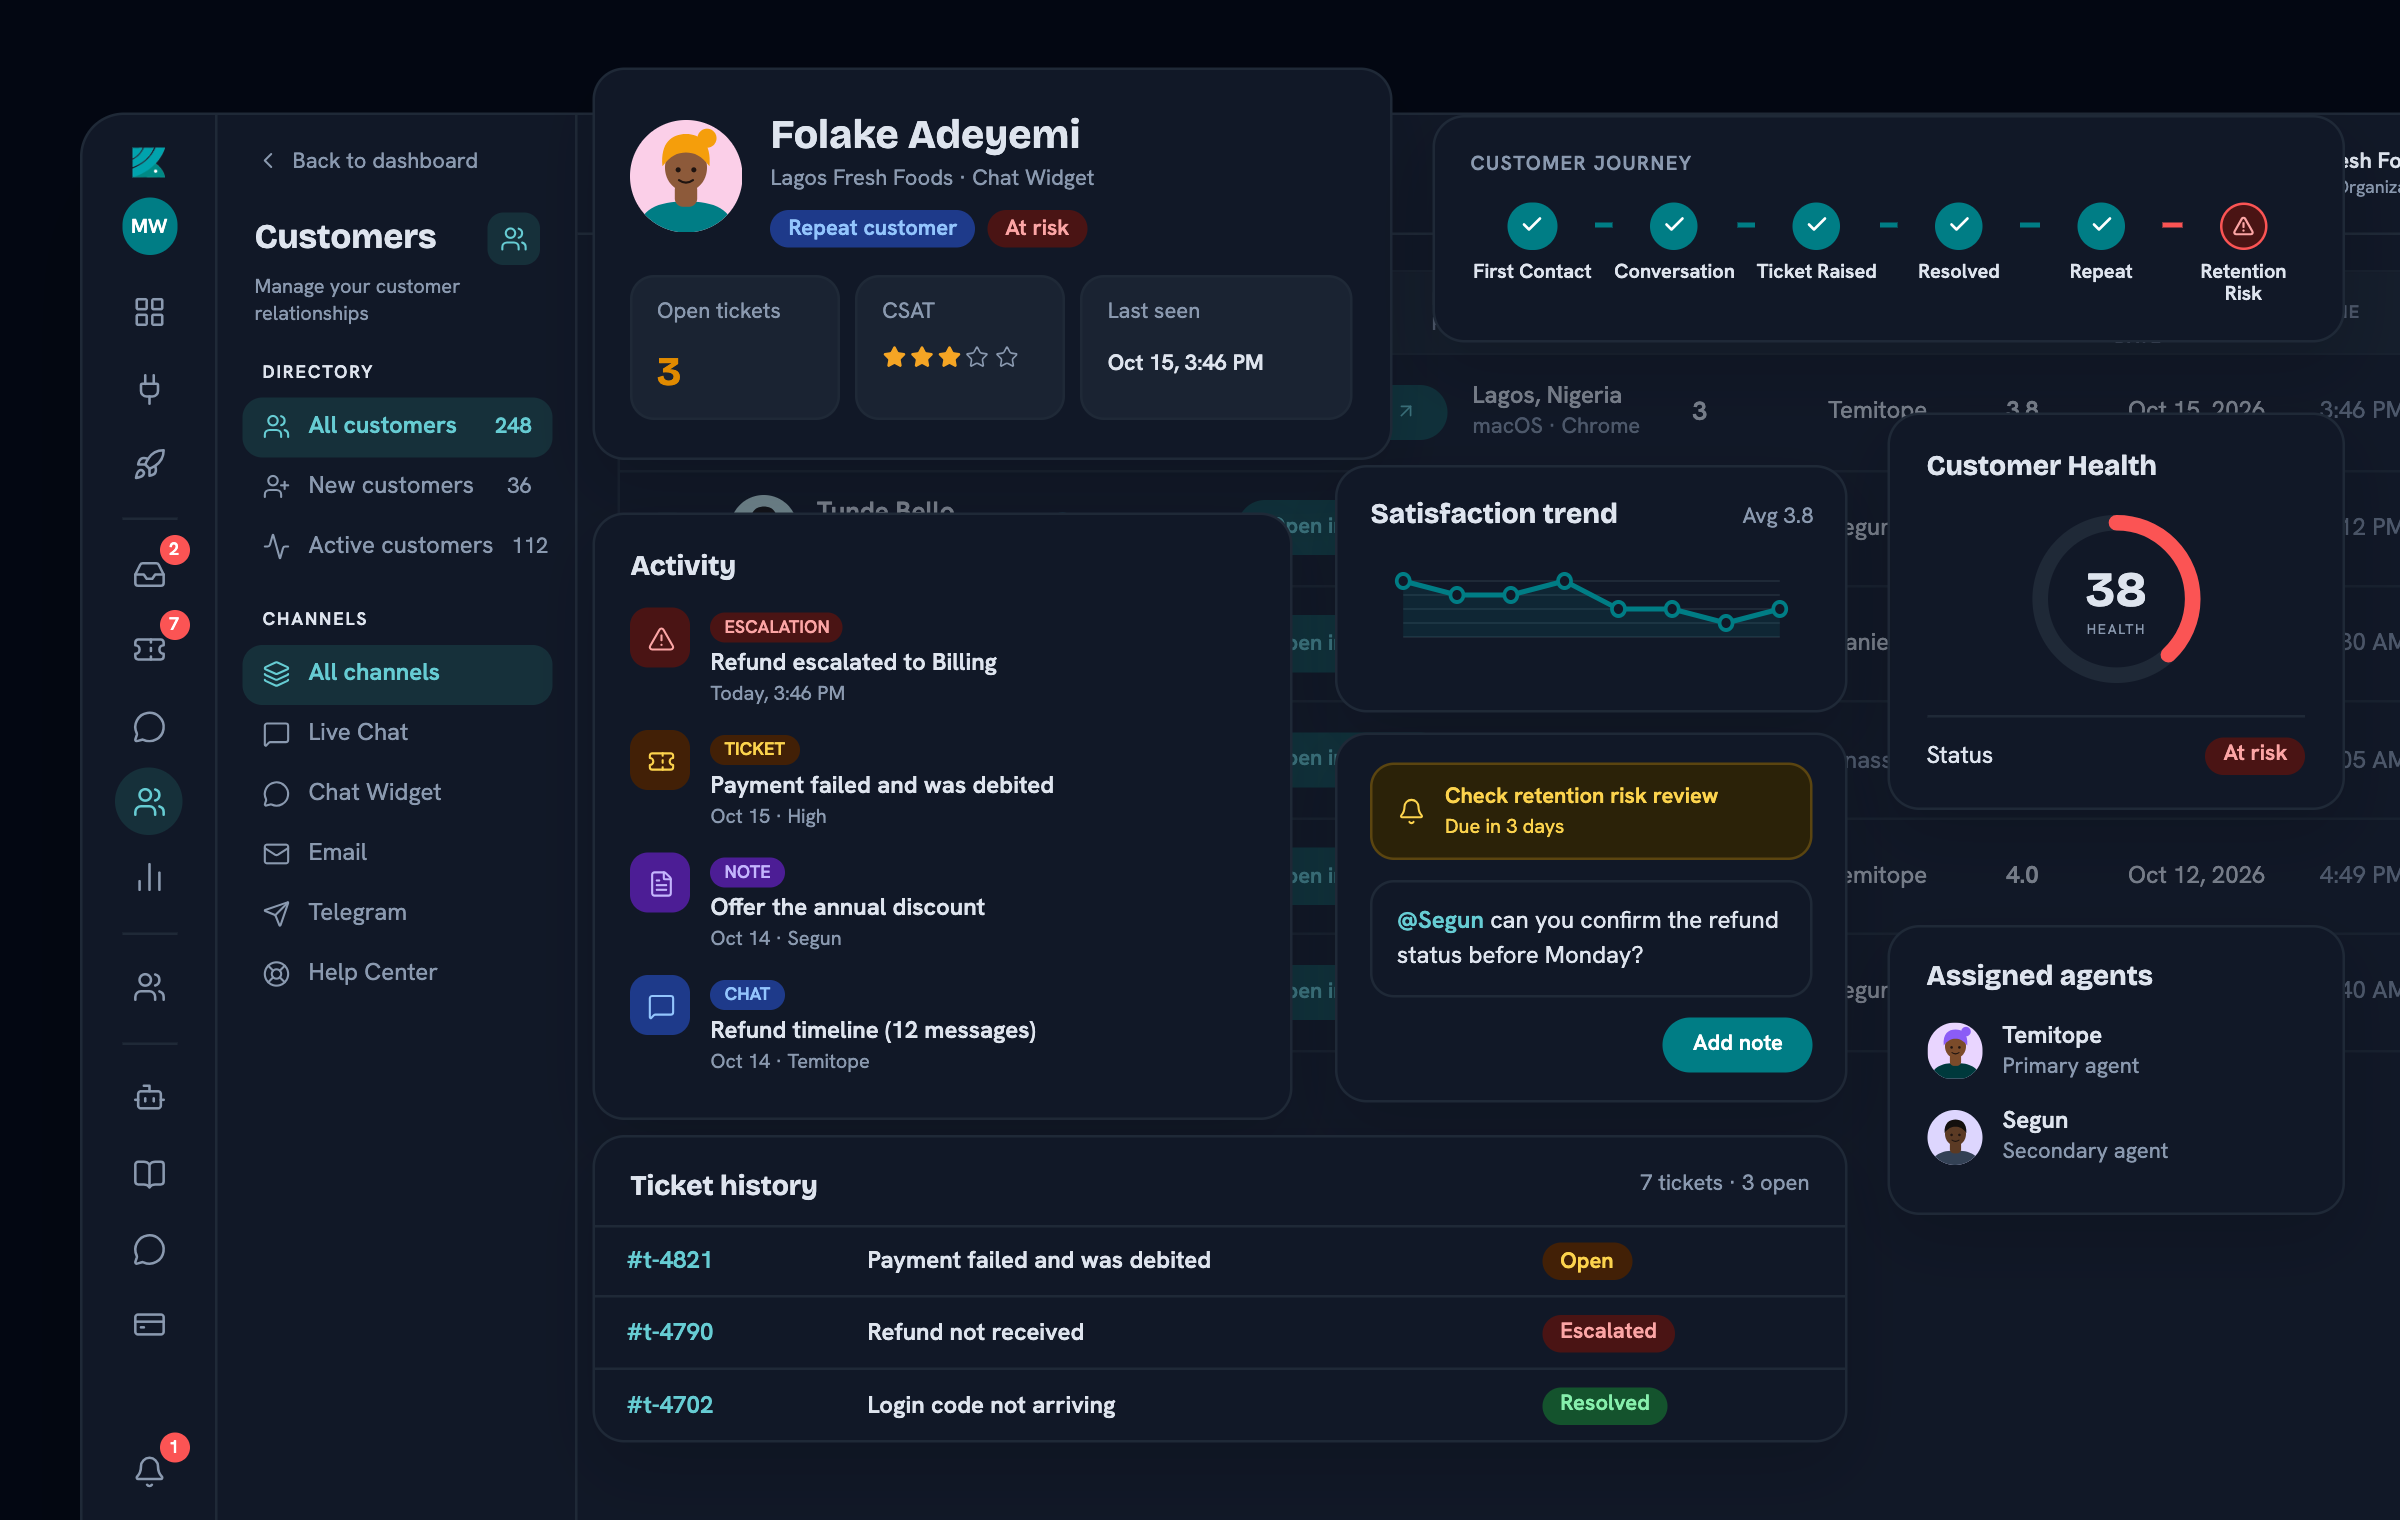Open the rocket launch icon in sidebar

[149, 464]
